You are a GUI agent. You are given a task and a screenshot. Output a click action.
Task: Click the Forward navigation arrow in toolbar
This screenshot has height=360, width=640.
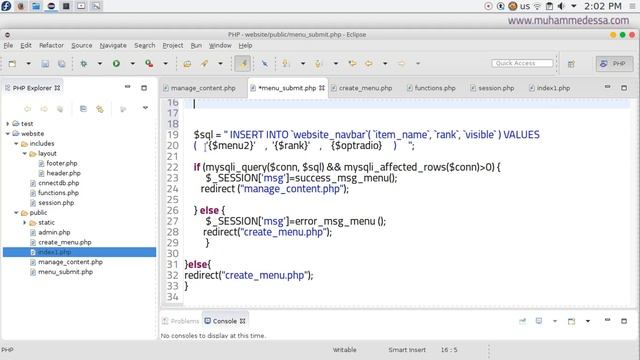click(x=402, y=64)
